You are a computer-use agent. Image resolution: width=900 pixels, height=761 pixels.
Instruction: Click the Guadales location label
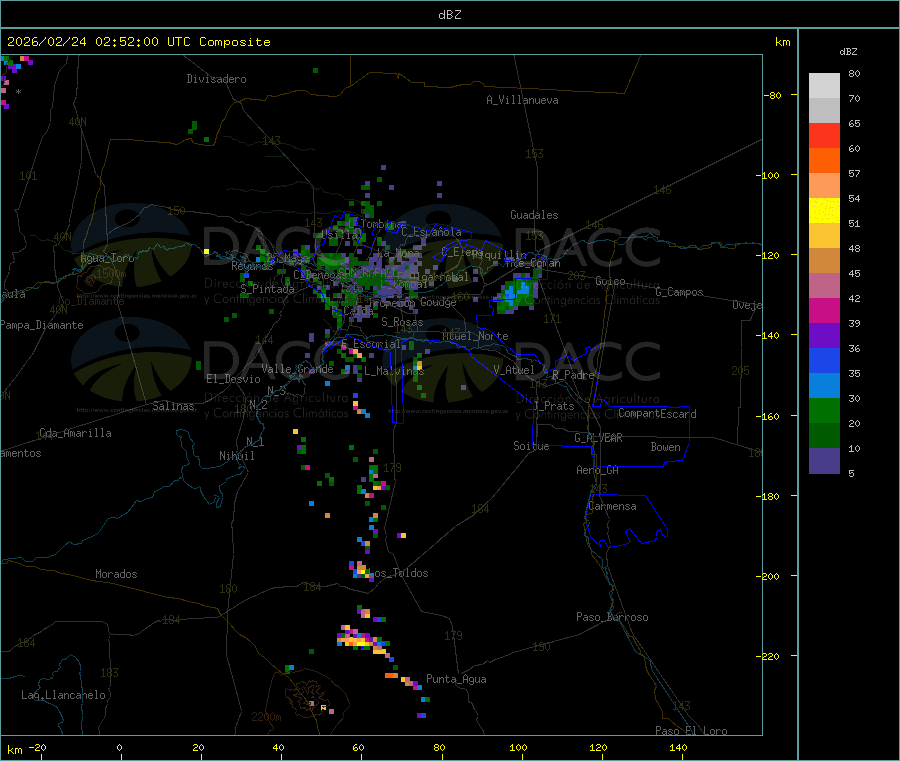click(534, 215)
